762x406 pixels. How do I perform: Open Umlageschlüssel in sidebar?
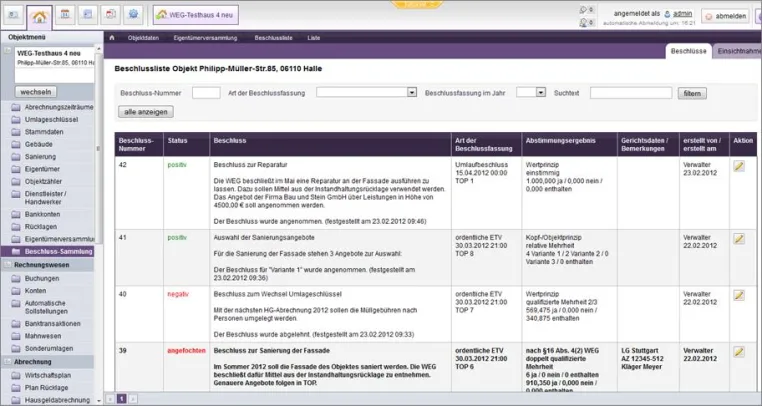click(x=52, y=120)
